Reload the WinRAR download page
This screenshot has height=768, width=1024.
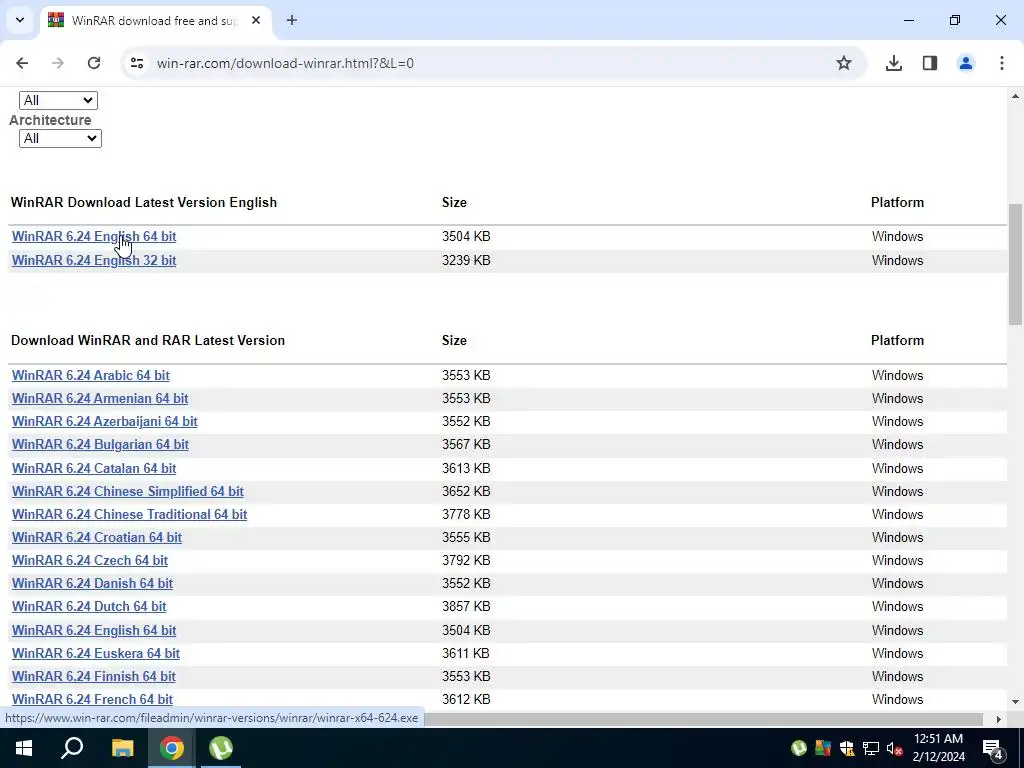pyautogui.click(x=94, y=63)
